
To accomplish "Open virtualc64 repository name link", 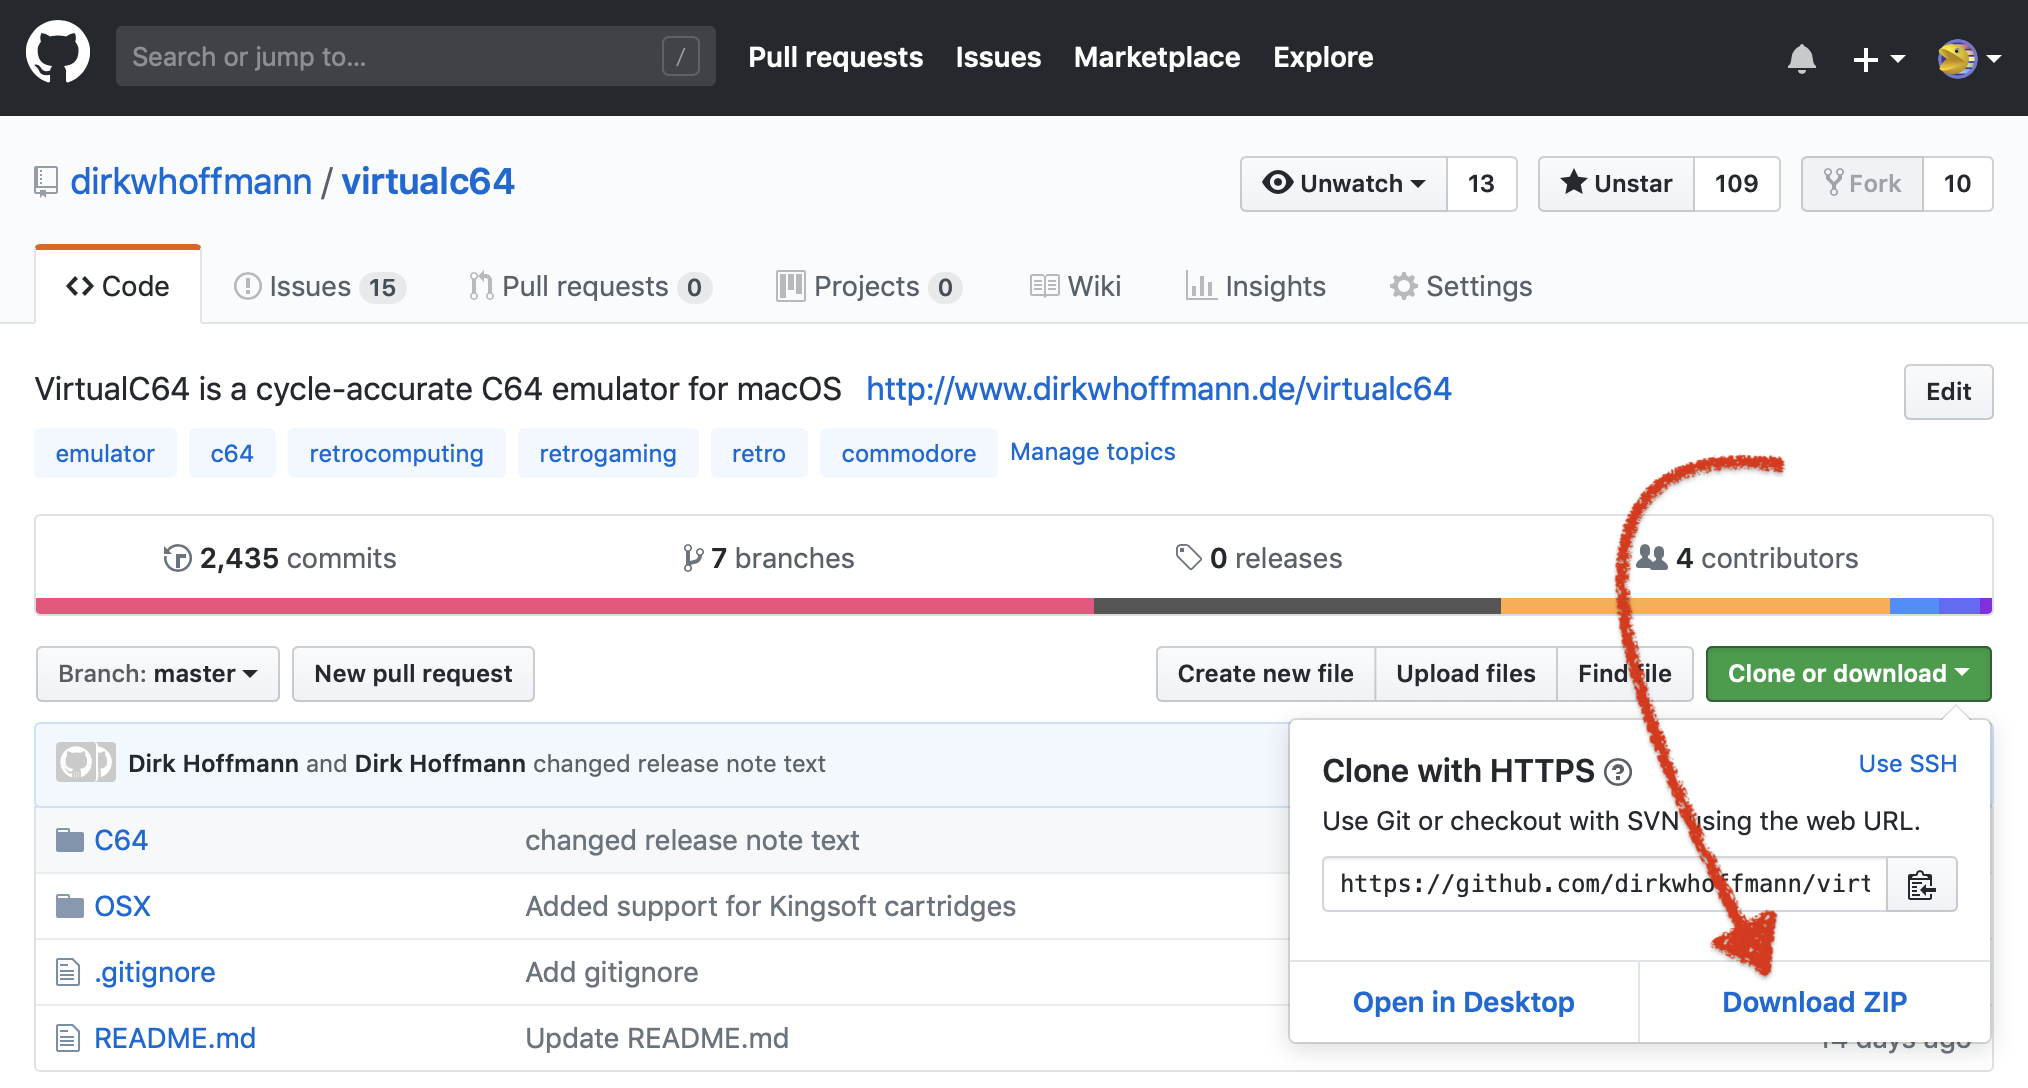I will click(x=428, y=182).
